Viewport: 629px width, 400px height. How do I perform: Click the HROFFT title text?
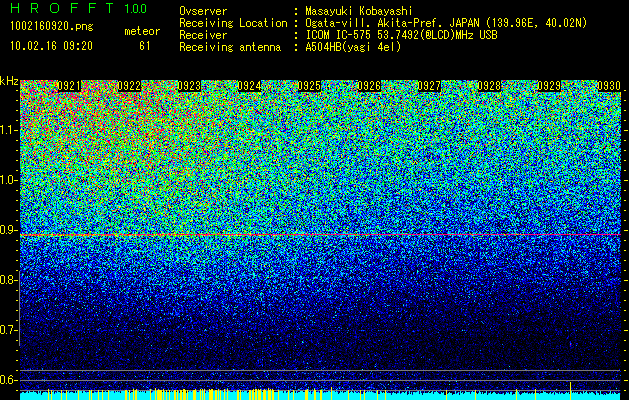click(x=62, y=8)
